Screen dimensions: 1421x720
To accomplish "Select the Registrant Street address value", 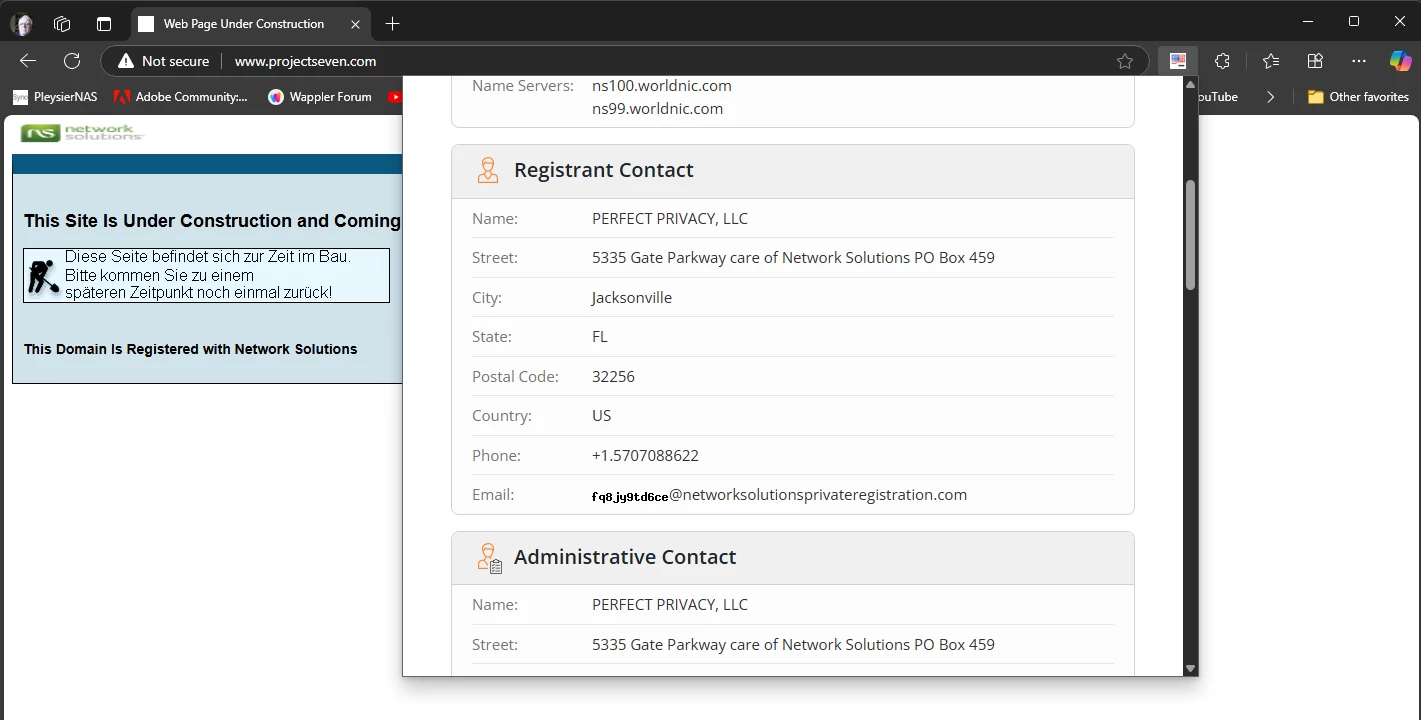I will point(793,258).
